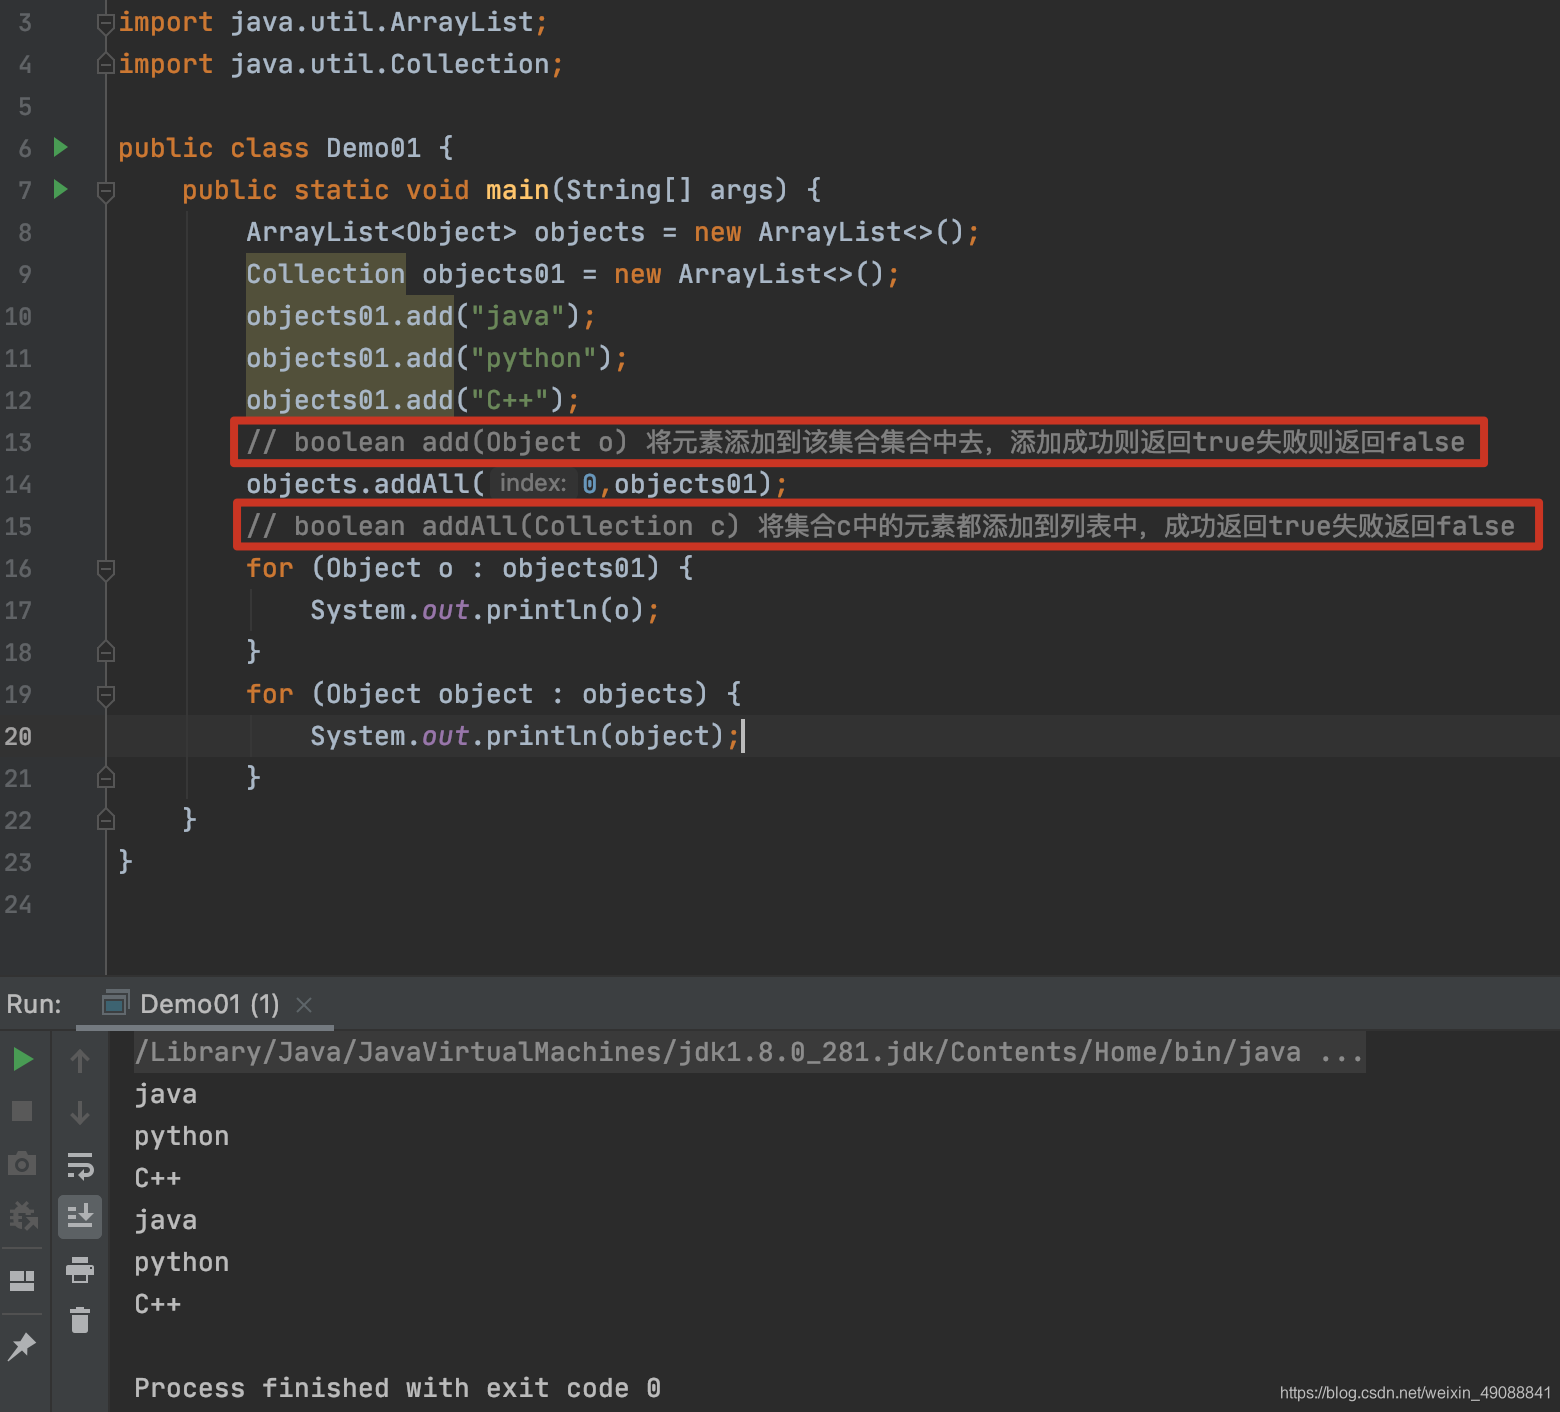Fold end of imports at line 4

[105, 64]
